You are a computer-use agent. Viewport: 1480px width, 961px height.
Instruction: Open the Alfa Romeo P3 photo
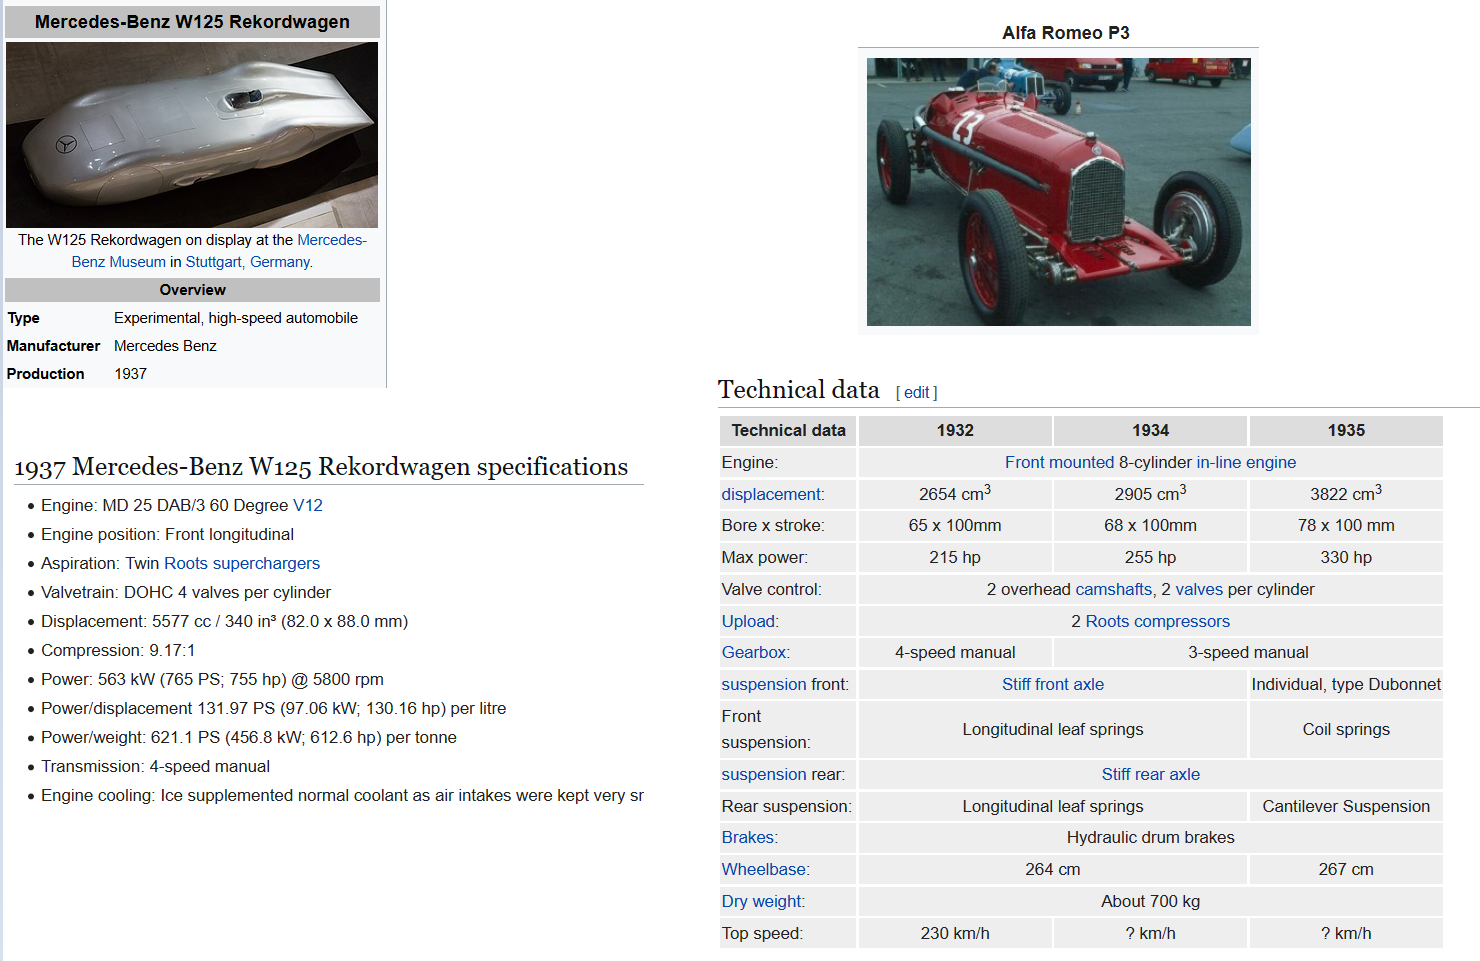click(1058, 192)
